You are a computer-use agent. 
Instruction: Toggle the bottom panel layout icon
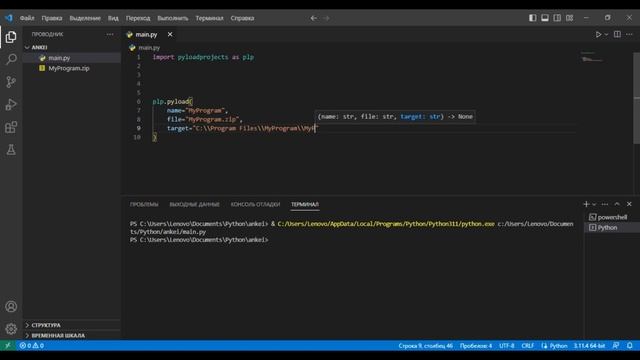(545, 18)
